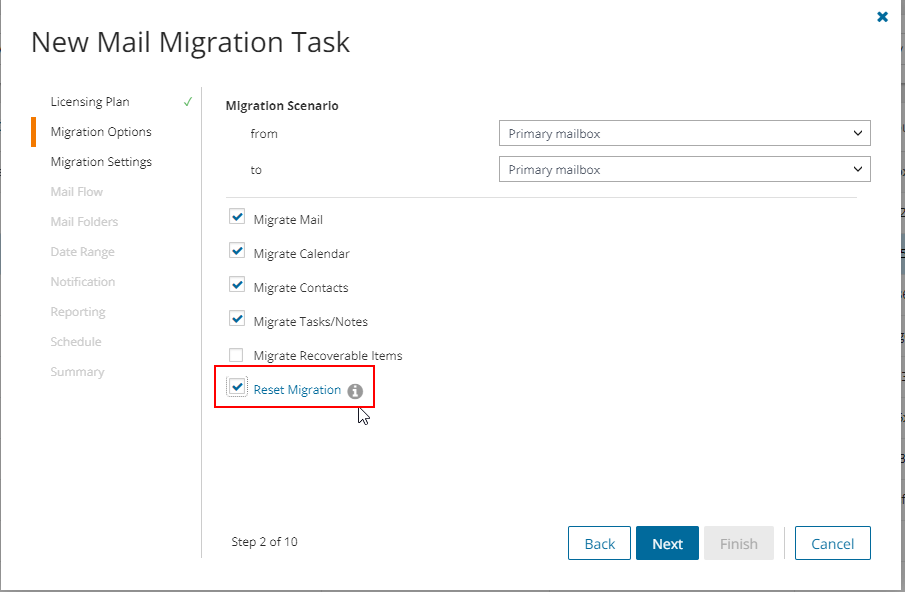Image resolution: width=905 pixels, height=592 pixels.
Task: Click the Summary step in sidebar
Action: 77,372
